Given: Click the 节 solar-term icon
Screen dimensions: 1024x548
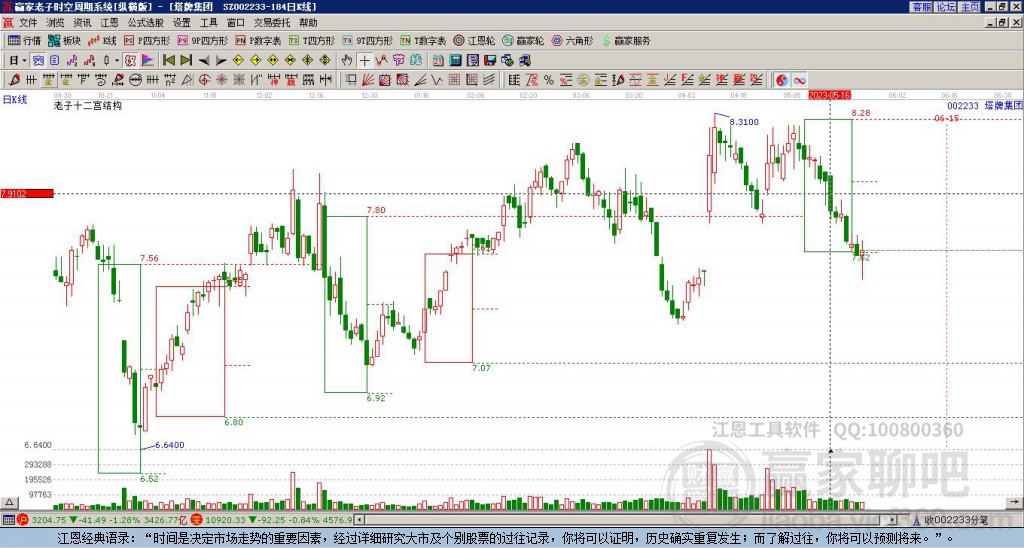Looking at the screenshot, I should point(398,61).
